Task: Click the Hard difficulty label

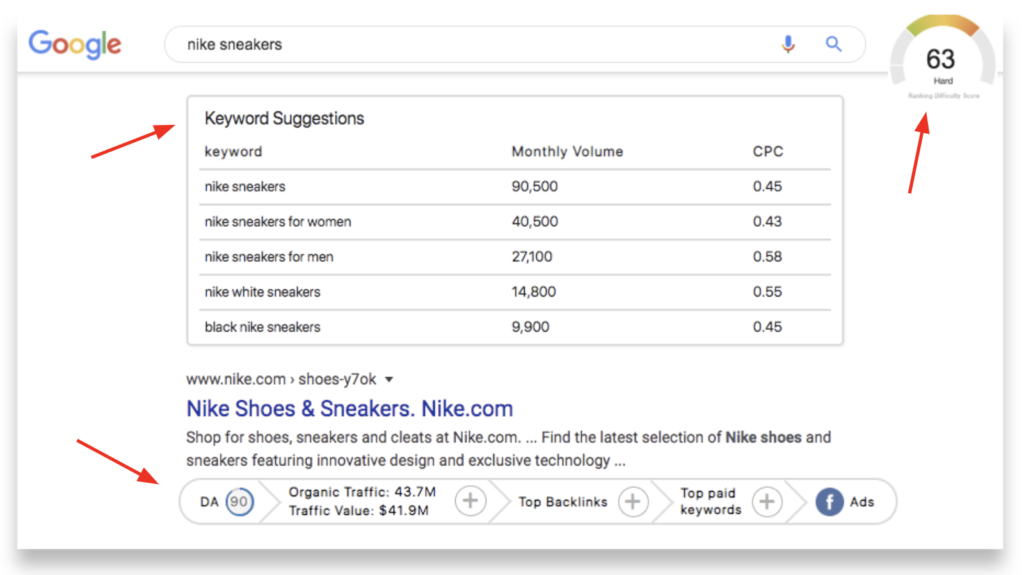Action: (943, 81)
